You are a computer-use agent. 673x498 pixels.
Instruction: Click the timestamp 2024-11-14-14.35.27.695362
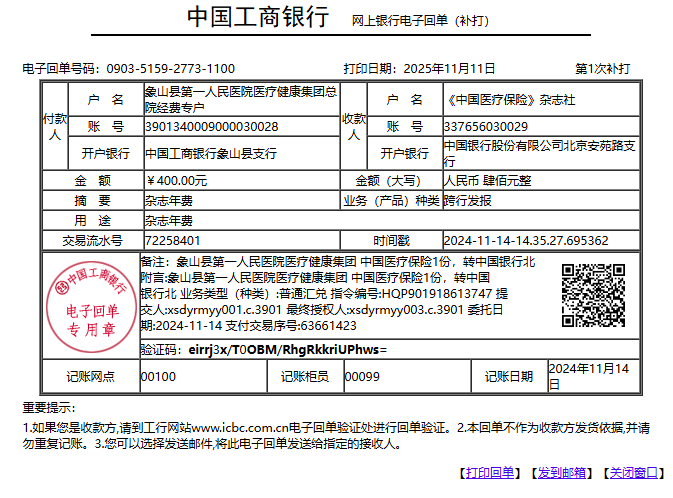point(525,240)
